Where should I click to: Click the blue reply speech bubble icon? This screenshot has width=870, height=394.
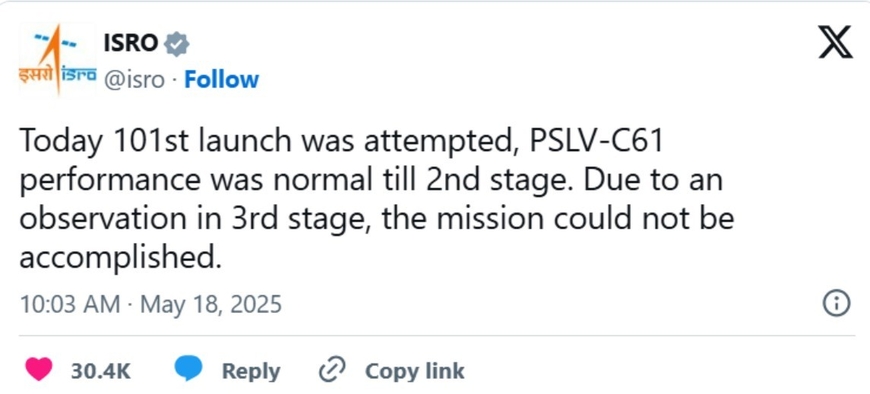[189, 369]
